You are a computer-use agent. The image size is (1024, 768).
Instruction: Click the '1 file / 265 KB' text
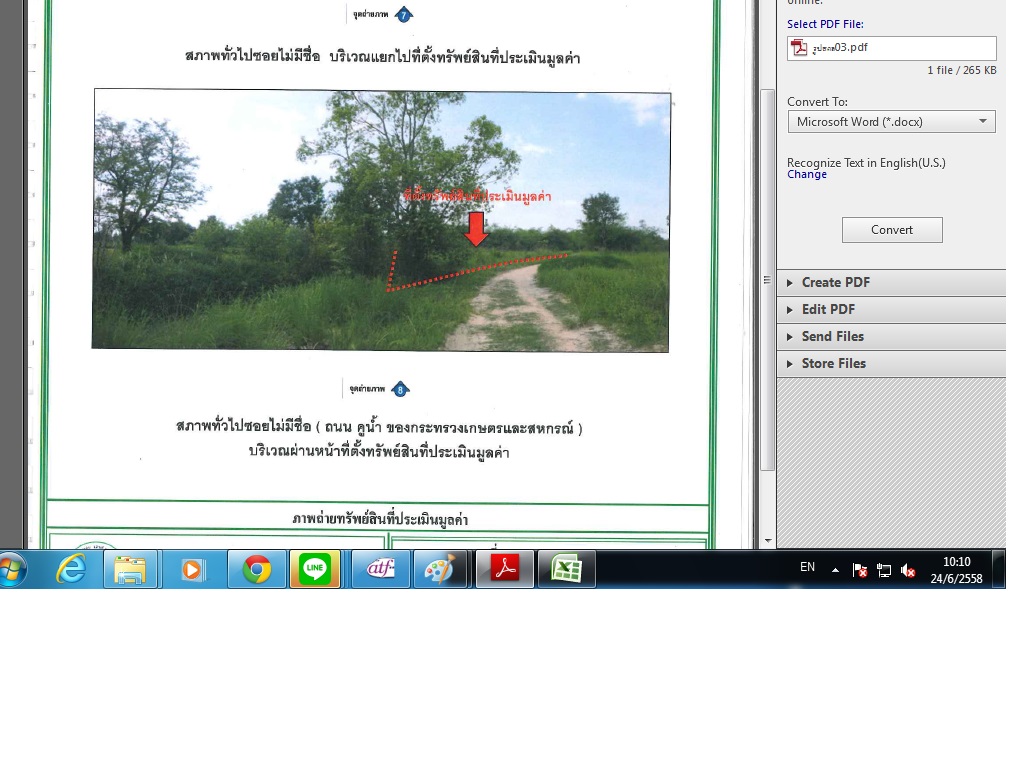(x=961, y=70)
